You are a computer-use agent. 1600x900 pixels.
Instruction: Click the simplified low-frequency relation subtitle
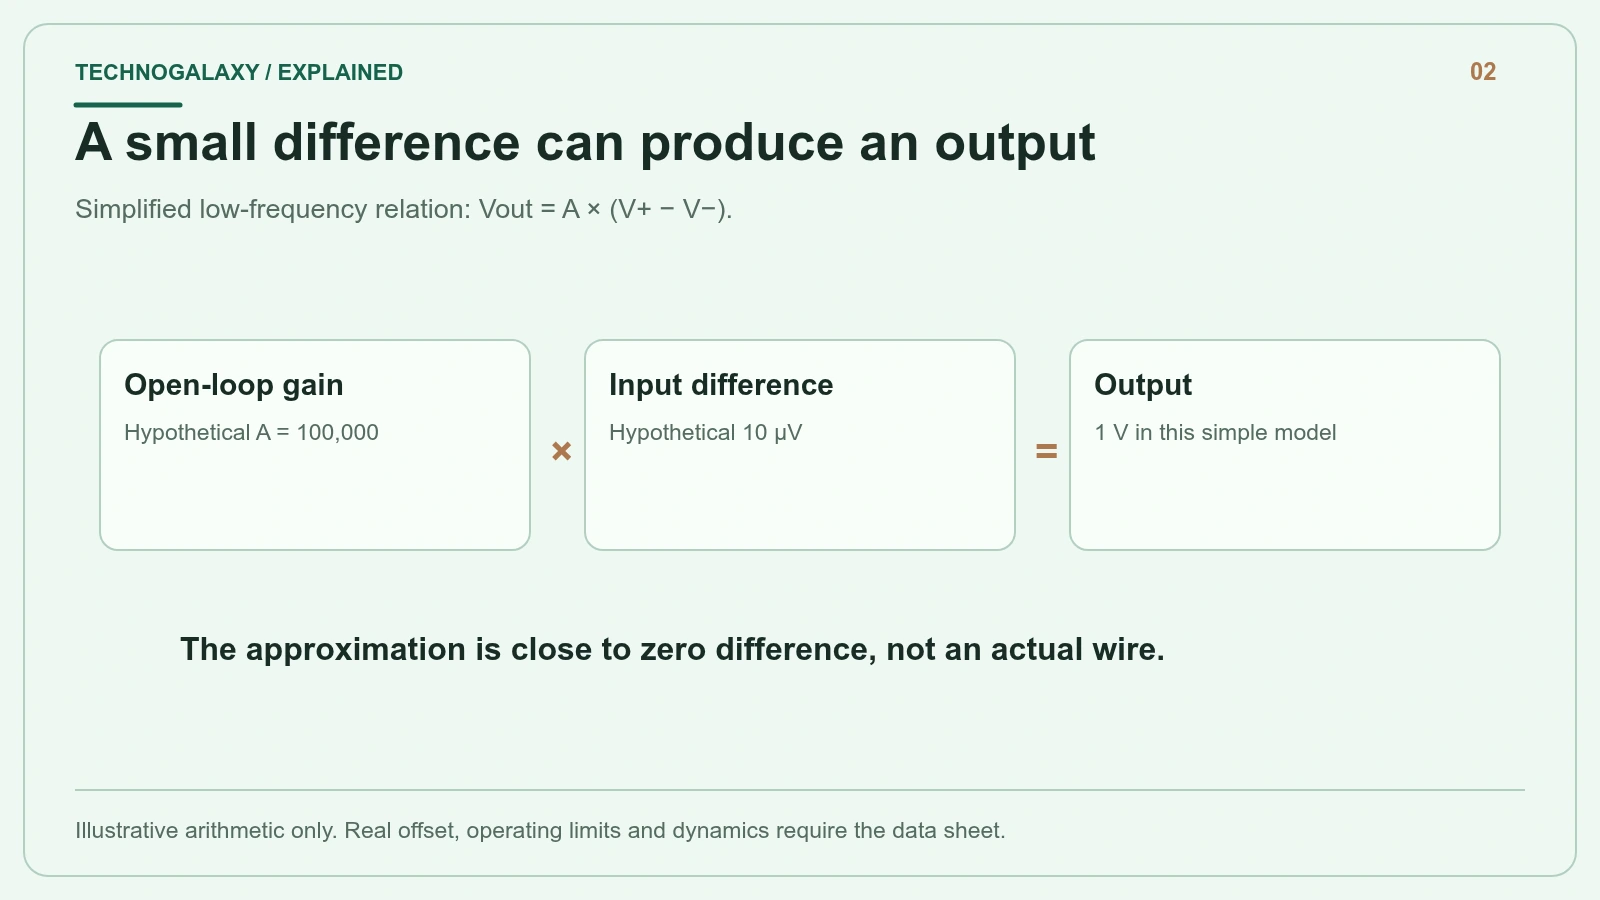click(404, 209)
